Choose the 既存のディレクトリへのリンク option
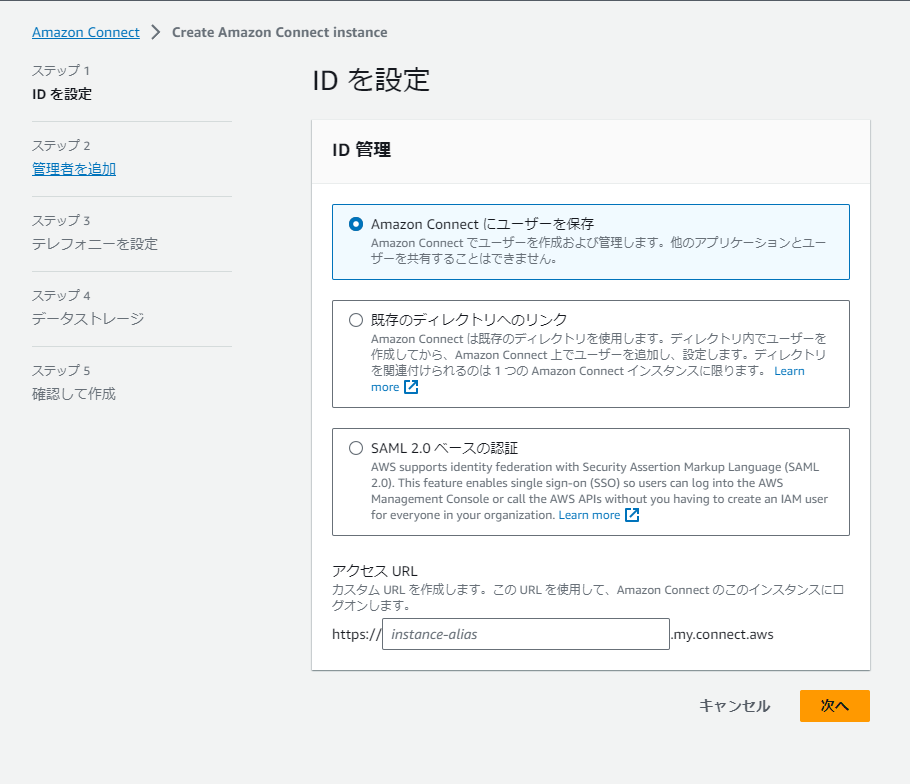This screenshot has height=784, width=910. coord(354,320)
